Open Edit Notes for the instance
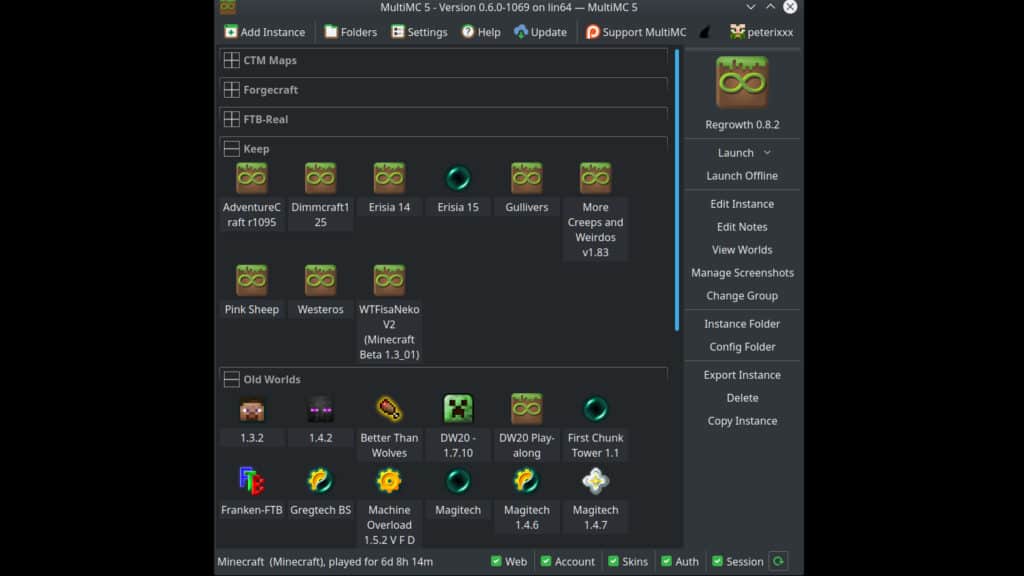This screenshot has width=1024, height=576. [x=742, y=227]
